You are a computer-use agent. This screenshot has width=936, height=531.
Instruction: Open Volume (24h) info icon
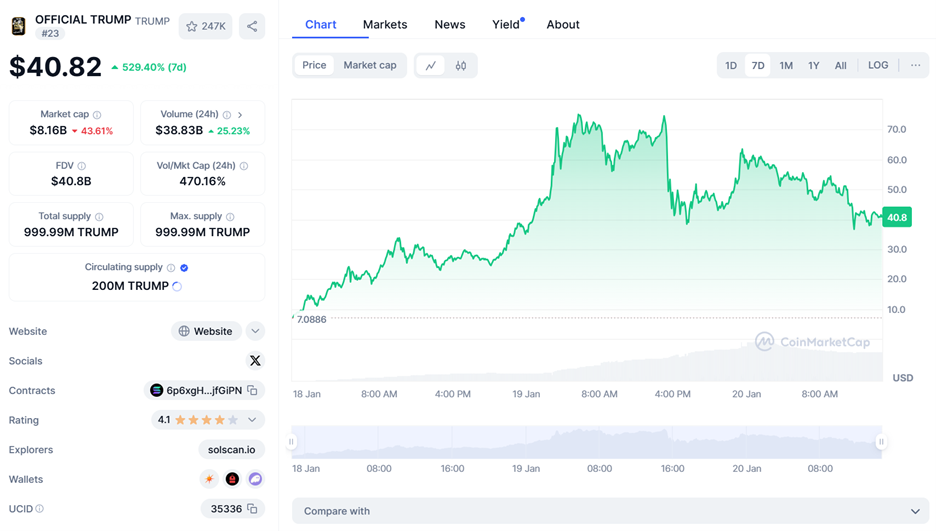click(x=227, y=115)
